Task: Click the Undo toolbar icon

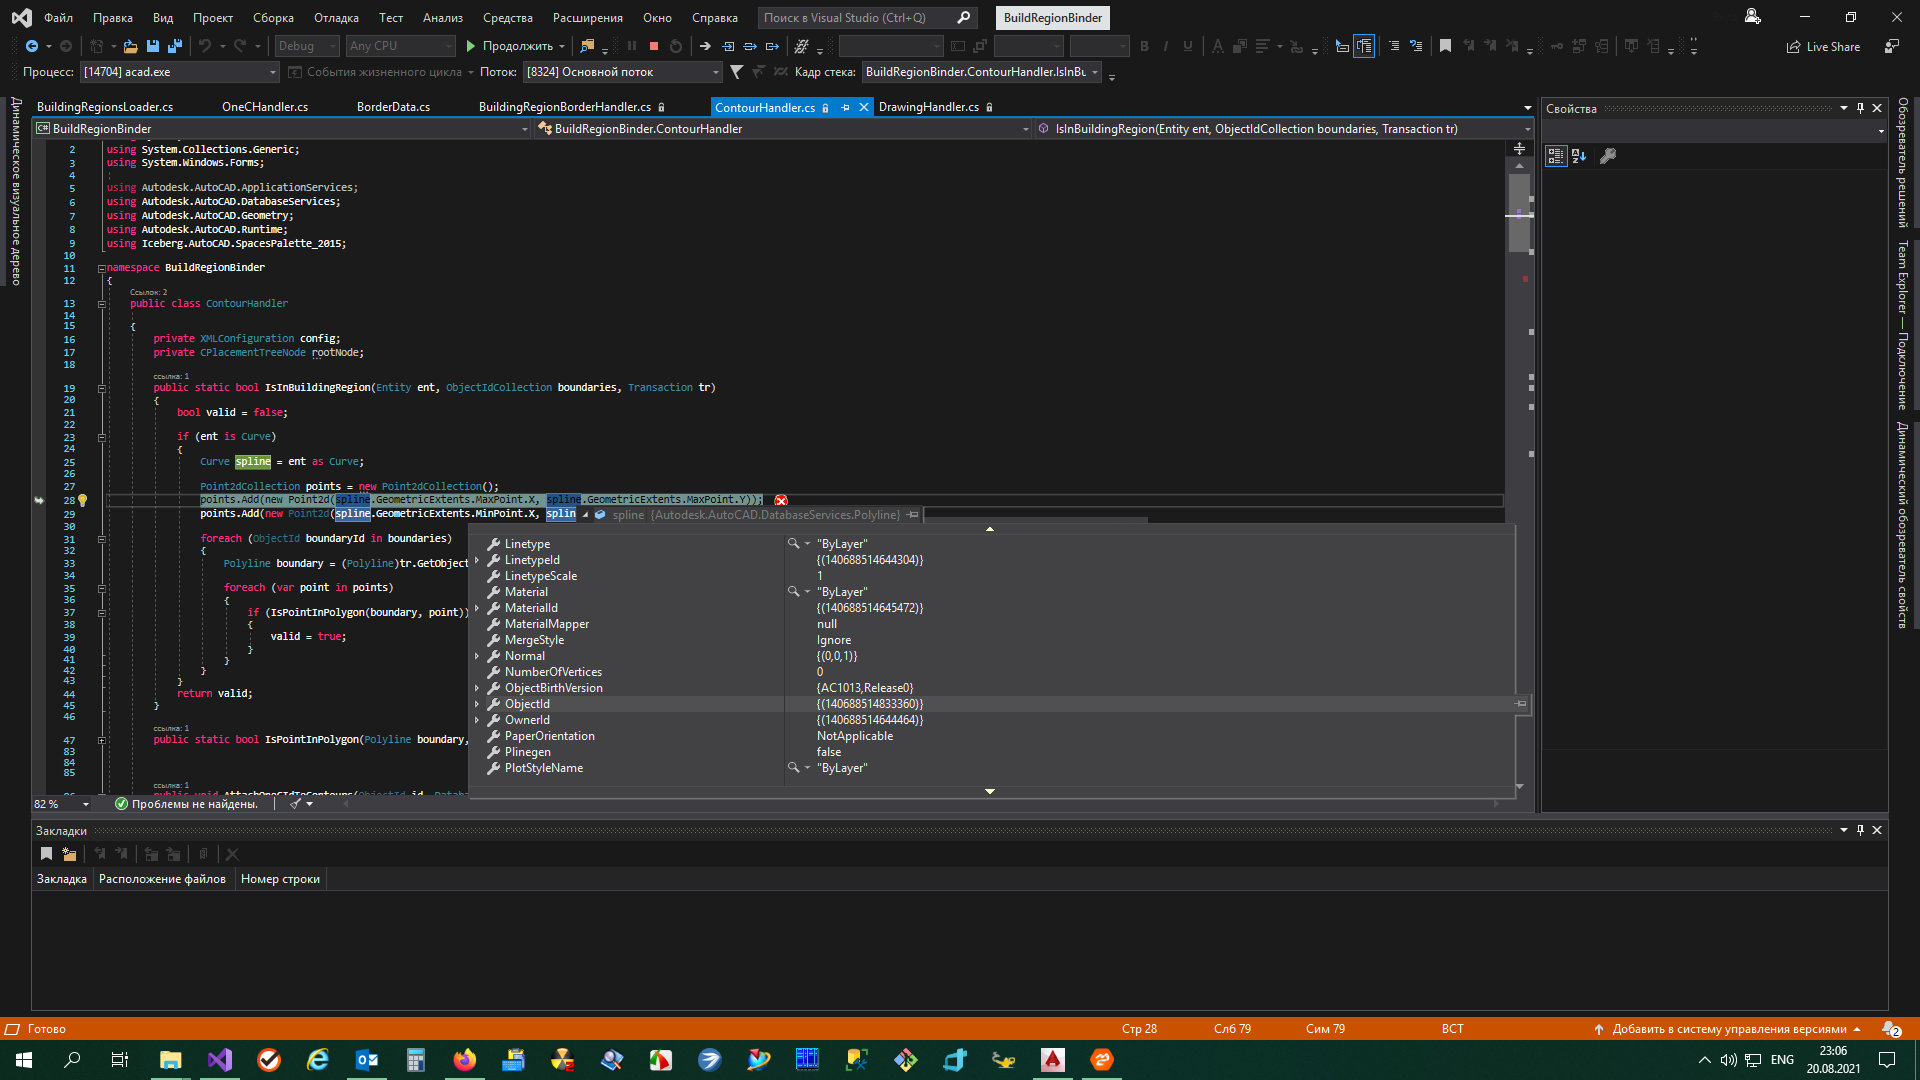Action: pos(205,46)
